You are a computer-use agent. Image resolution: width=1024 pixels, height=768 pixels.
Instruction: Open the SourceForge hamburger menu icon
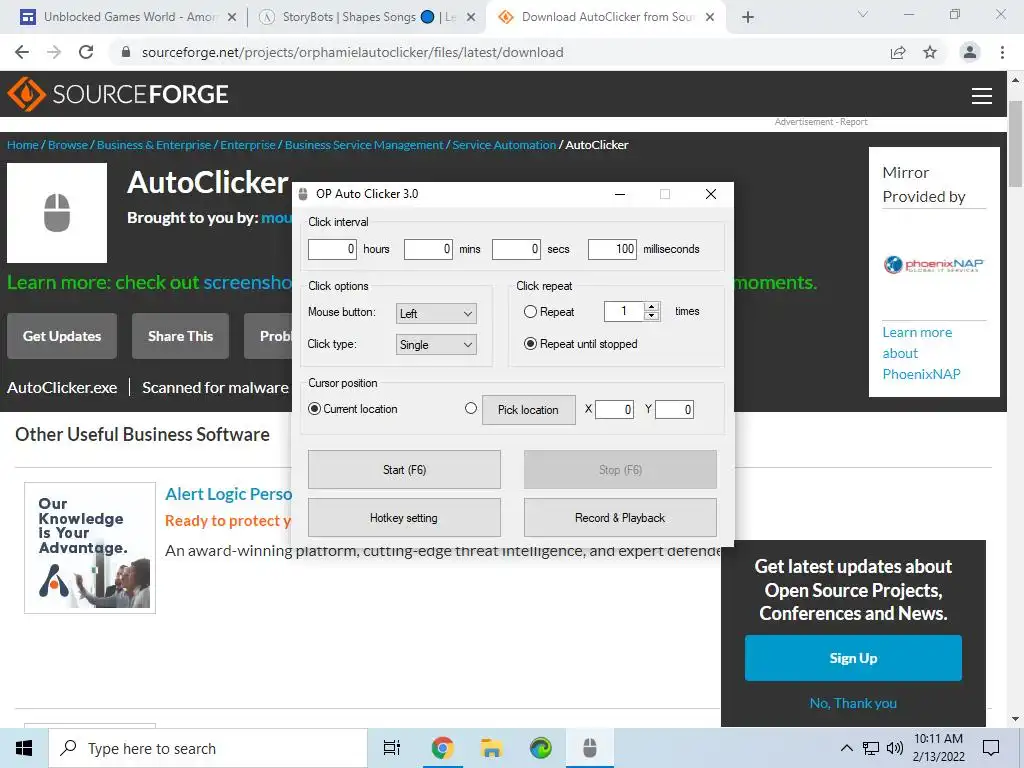tap(982, 96)
